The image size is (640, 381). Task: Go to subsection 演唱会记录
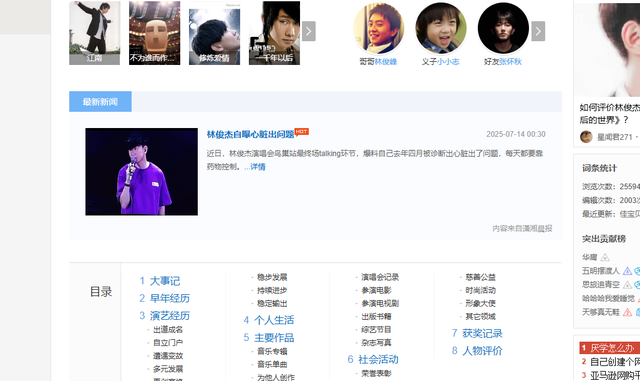380,277
